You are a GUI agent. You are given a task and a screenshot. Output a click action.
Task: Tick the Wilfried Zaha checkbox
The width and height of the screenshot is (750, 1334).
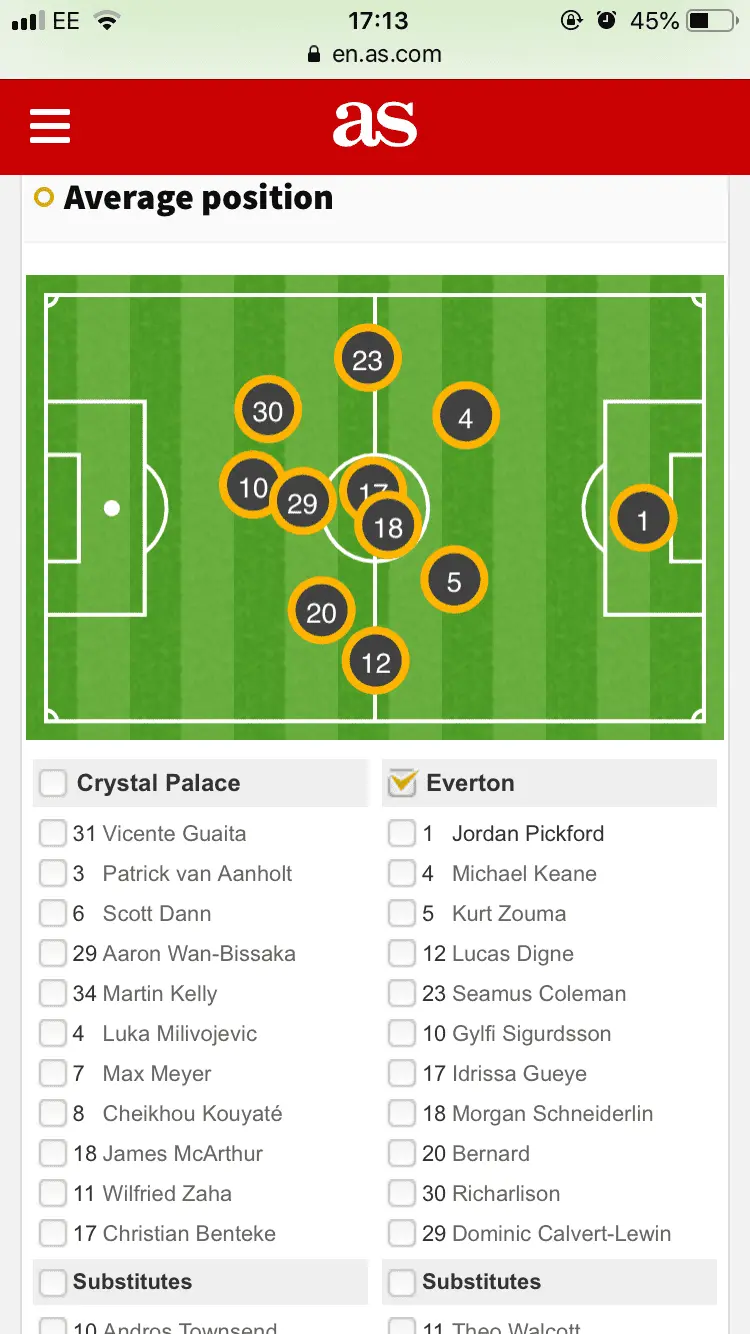(53, 1193)
